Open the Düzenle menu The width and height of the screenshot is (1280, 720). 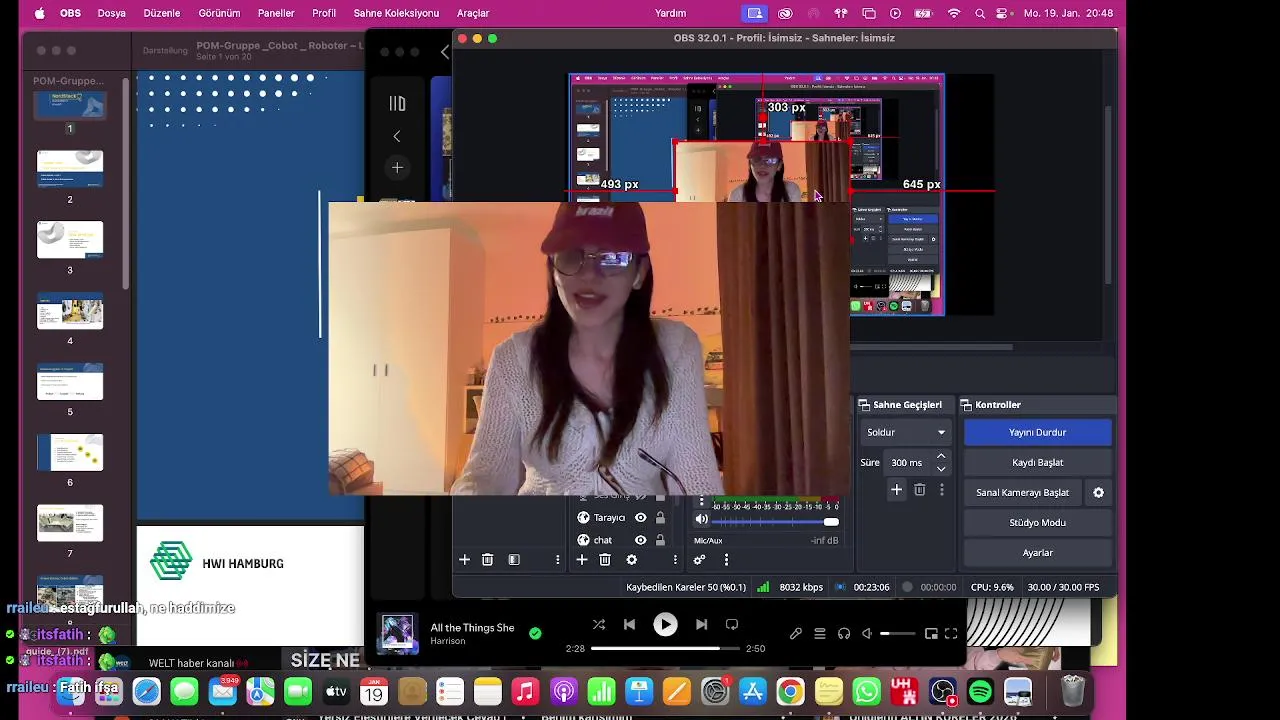point(161,13)
